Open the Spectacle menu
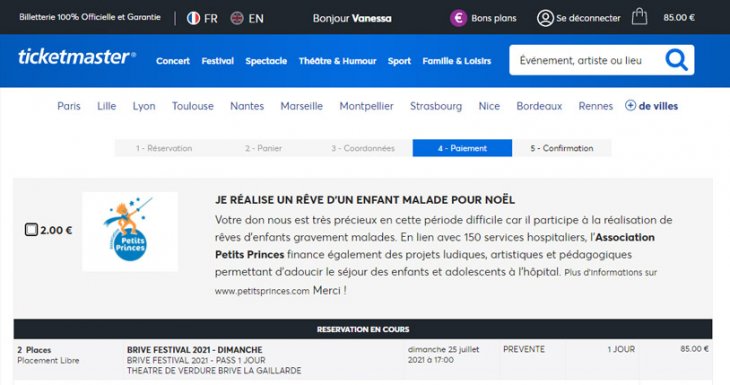Viewport: 730px width, 385px height. pyautogui.click(x=266, y=61)
